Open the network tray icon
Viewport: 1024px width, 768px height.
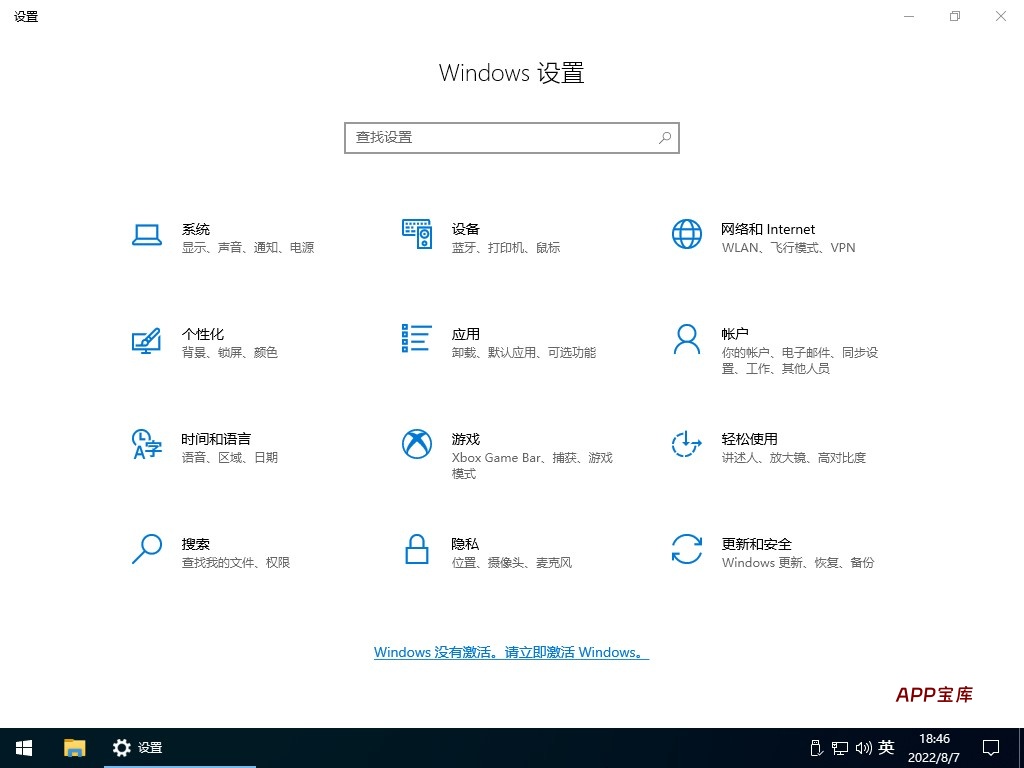840,748
